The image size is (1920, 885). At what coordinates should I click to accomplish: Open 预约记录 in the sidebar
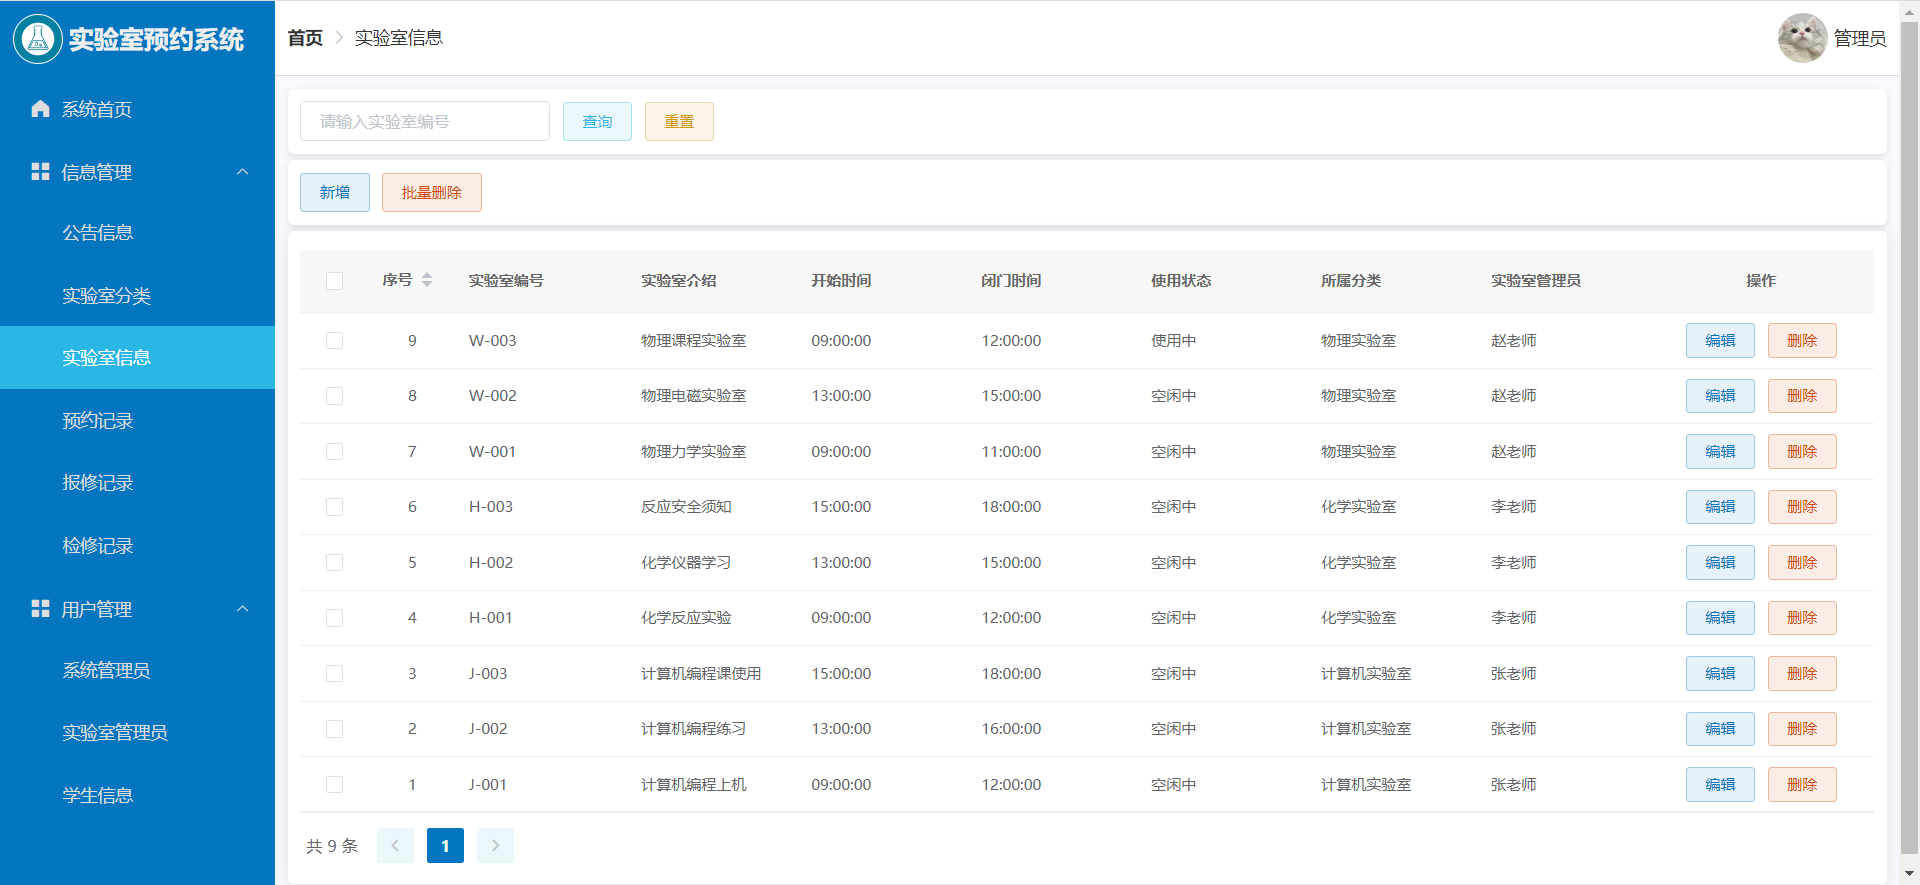point(98,421)
